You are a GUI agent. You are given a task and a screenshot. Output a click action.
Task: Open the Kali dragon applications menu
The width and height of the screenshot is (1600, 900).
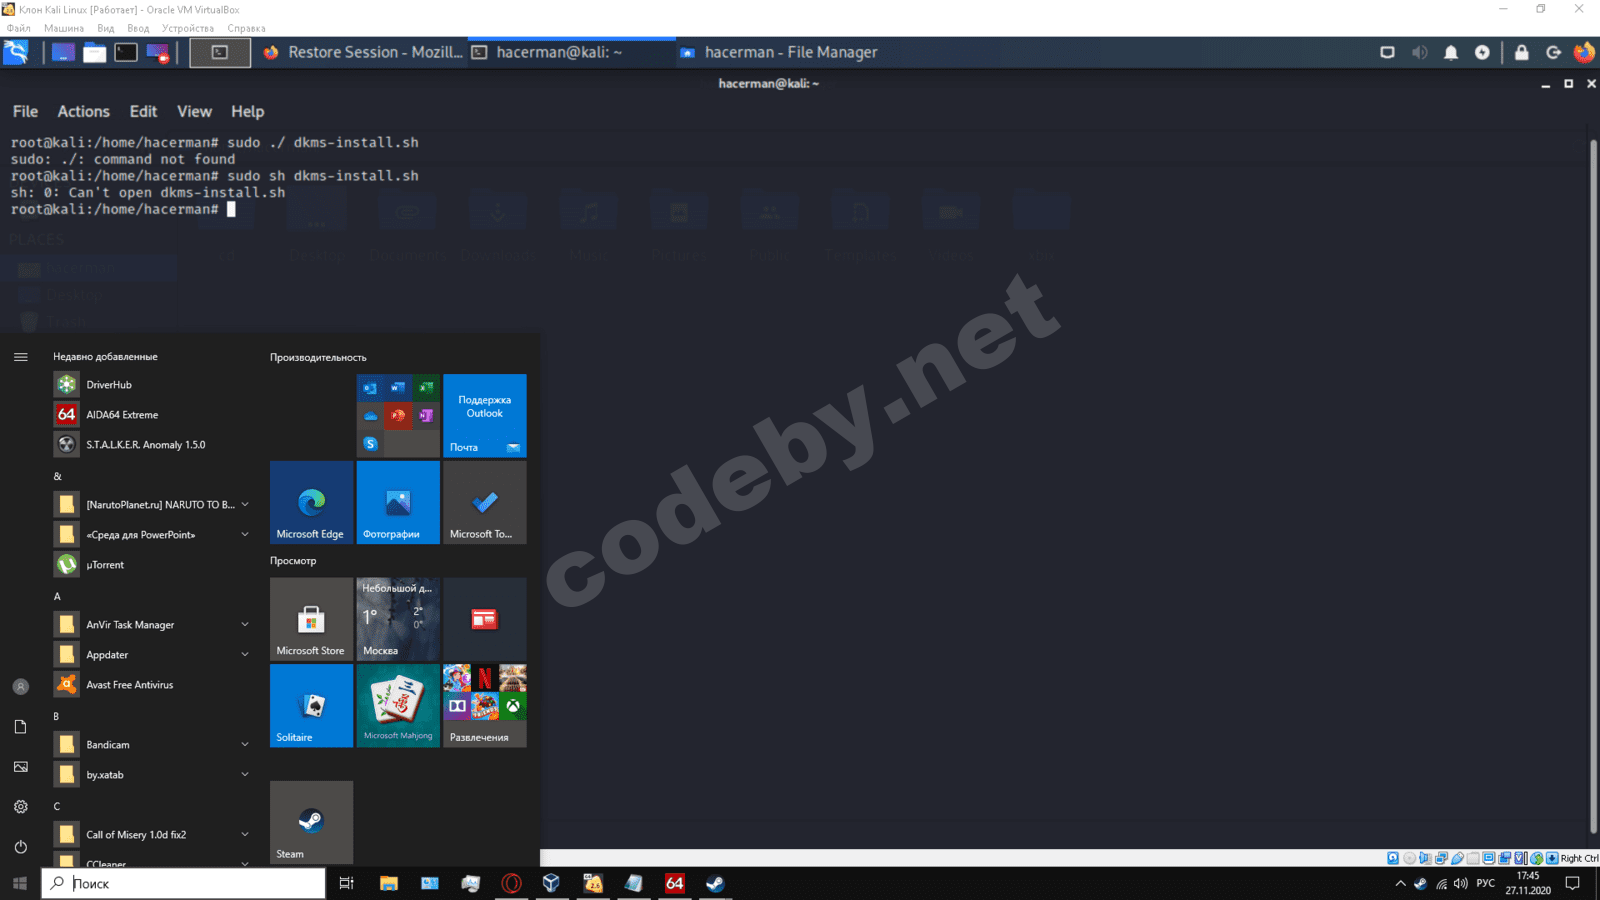click(x=16, y=52)
